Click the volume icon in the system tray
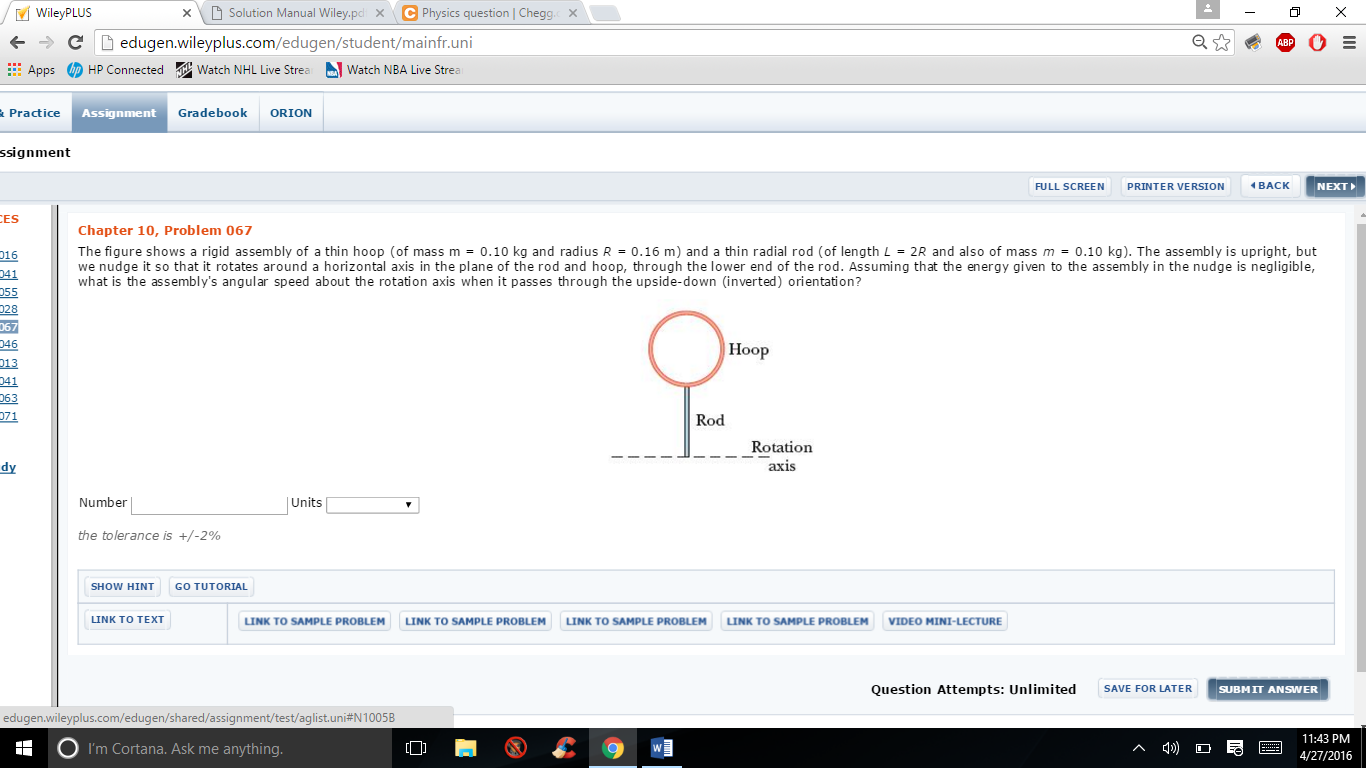 (x=1170, y=747)
